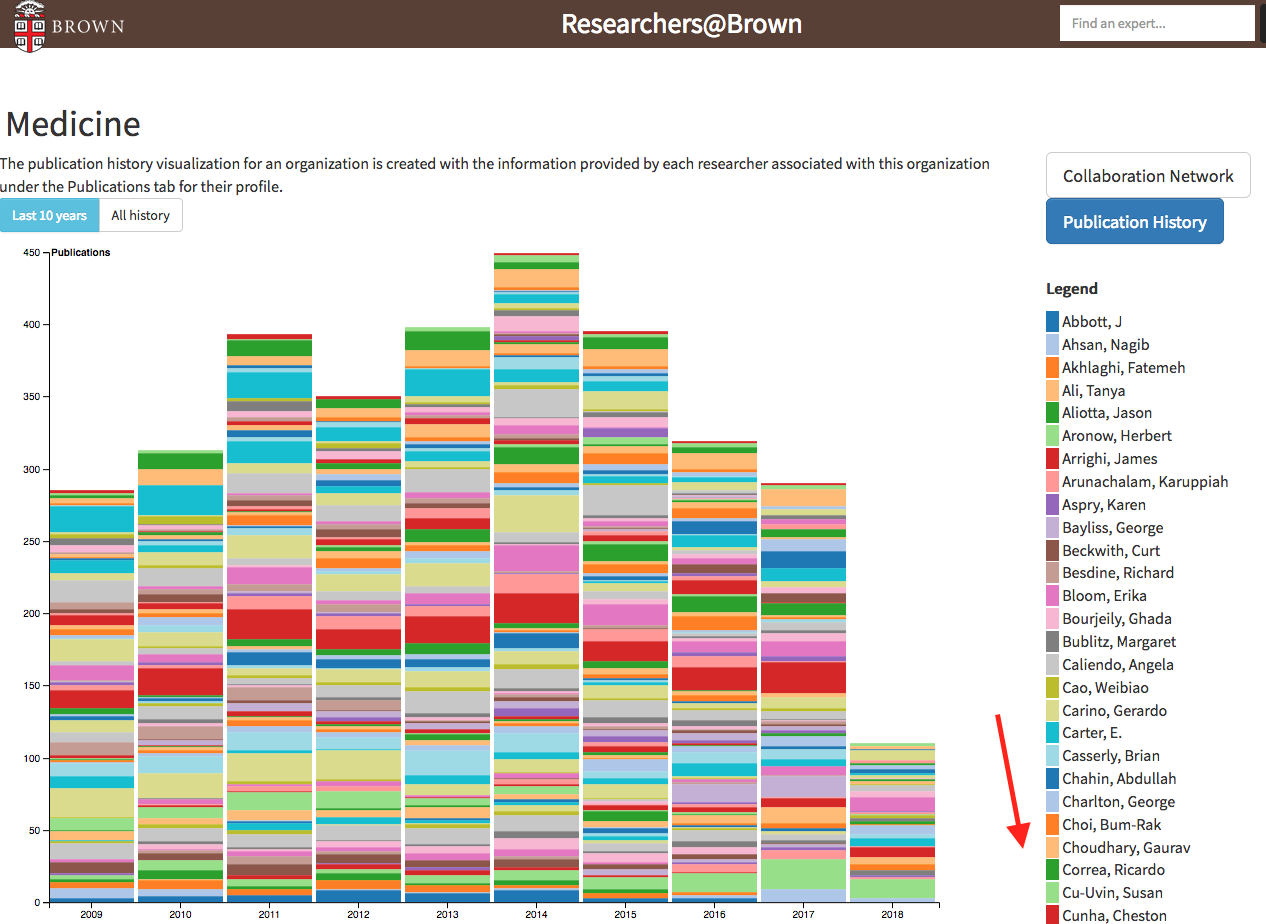The height and width of the screenshot is (924, 1266).
Task: Click the Chahin, Abdullah legend swatch
Action: click(x=1052, y=779)
